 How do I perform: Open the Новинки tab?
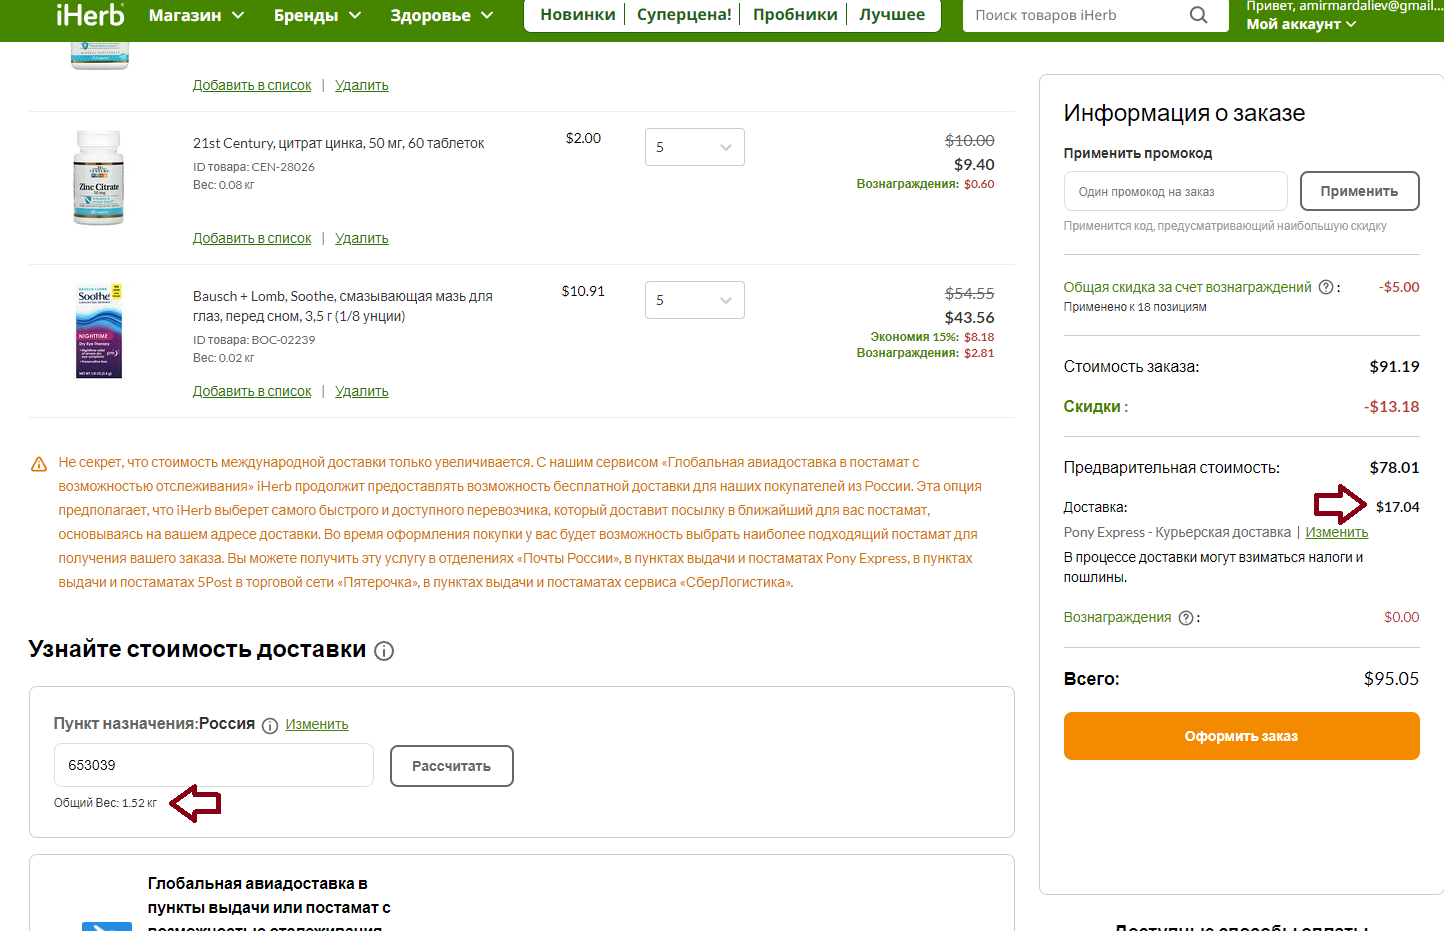pos(578,15)
